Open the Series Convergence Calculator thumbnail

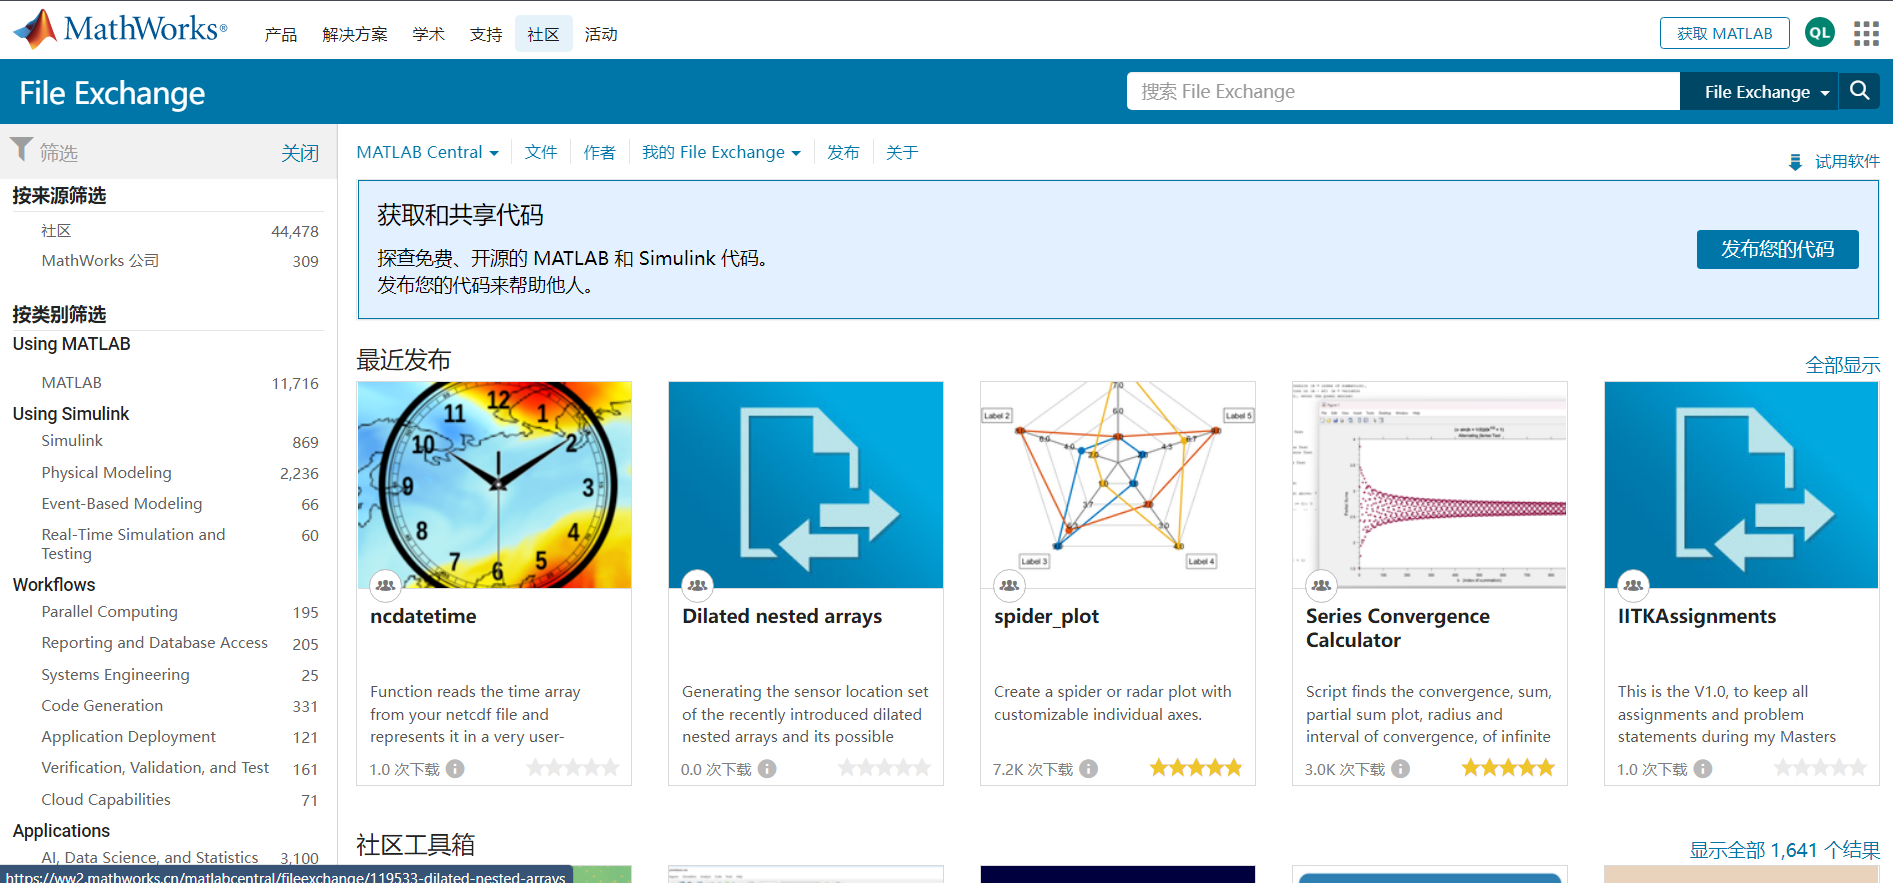(x=1429, y=485)
